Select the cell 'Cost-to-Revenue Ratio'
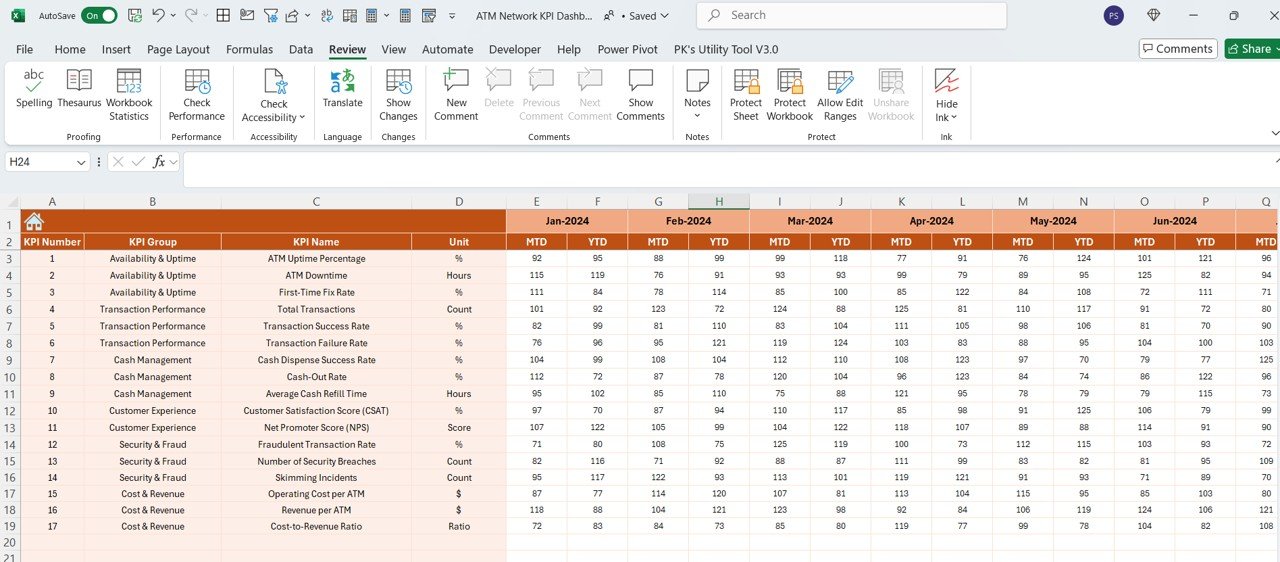The image size is (1280, 562). coord(316,527)
